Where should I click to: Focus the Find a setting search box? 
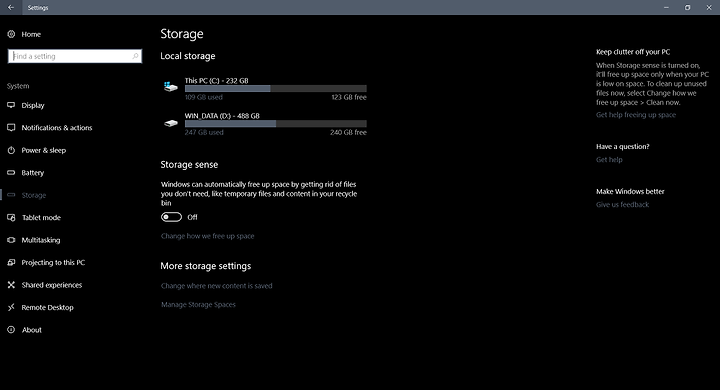point(75,56)
